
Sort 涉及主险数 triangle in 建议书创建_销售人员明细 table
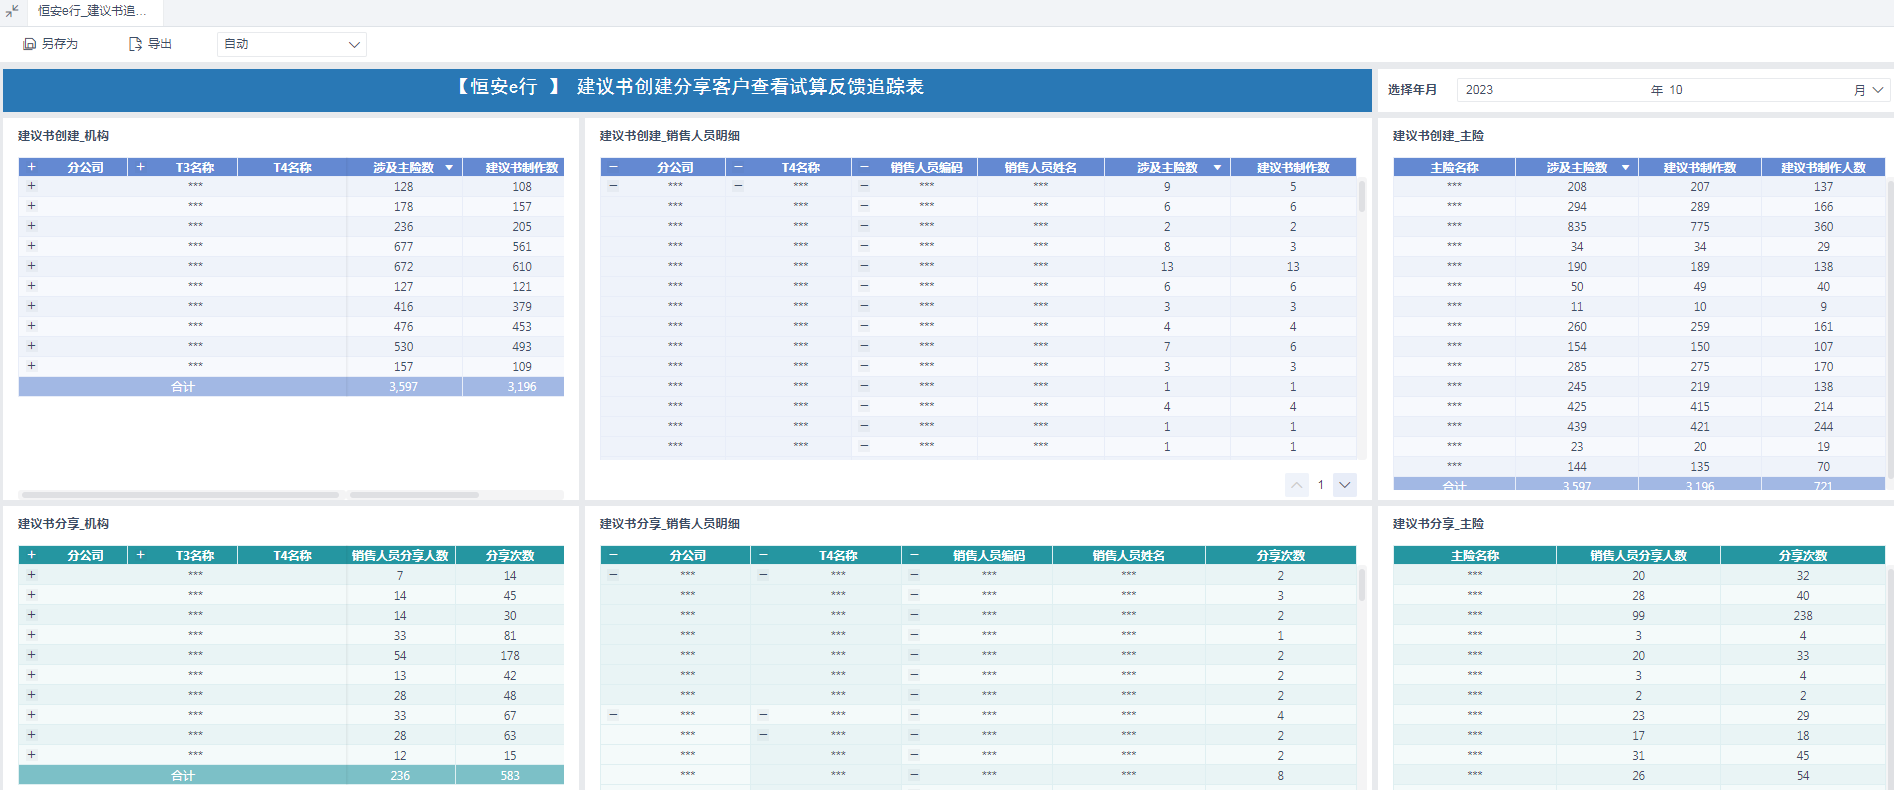[1217, 168]
